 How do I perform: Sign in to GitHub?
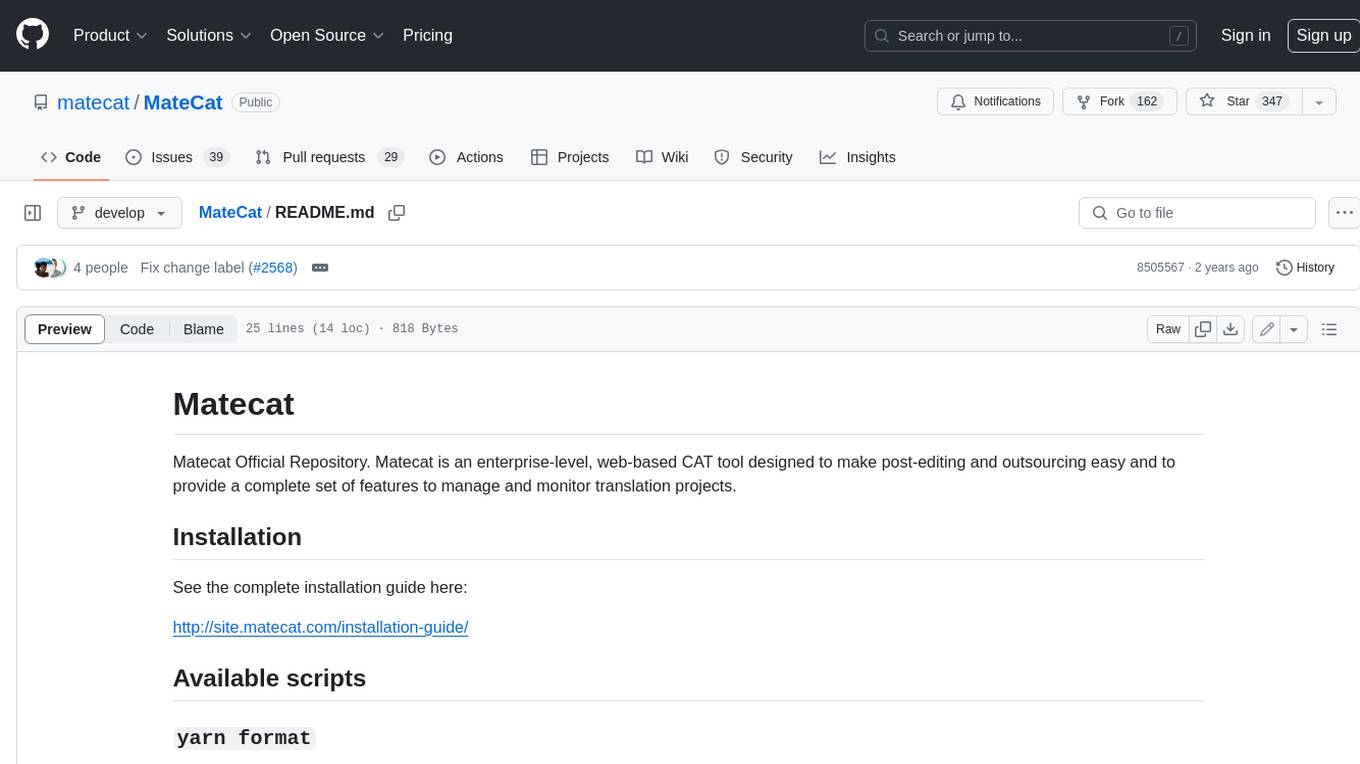pos(1245,35)
